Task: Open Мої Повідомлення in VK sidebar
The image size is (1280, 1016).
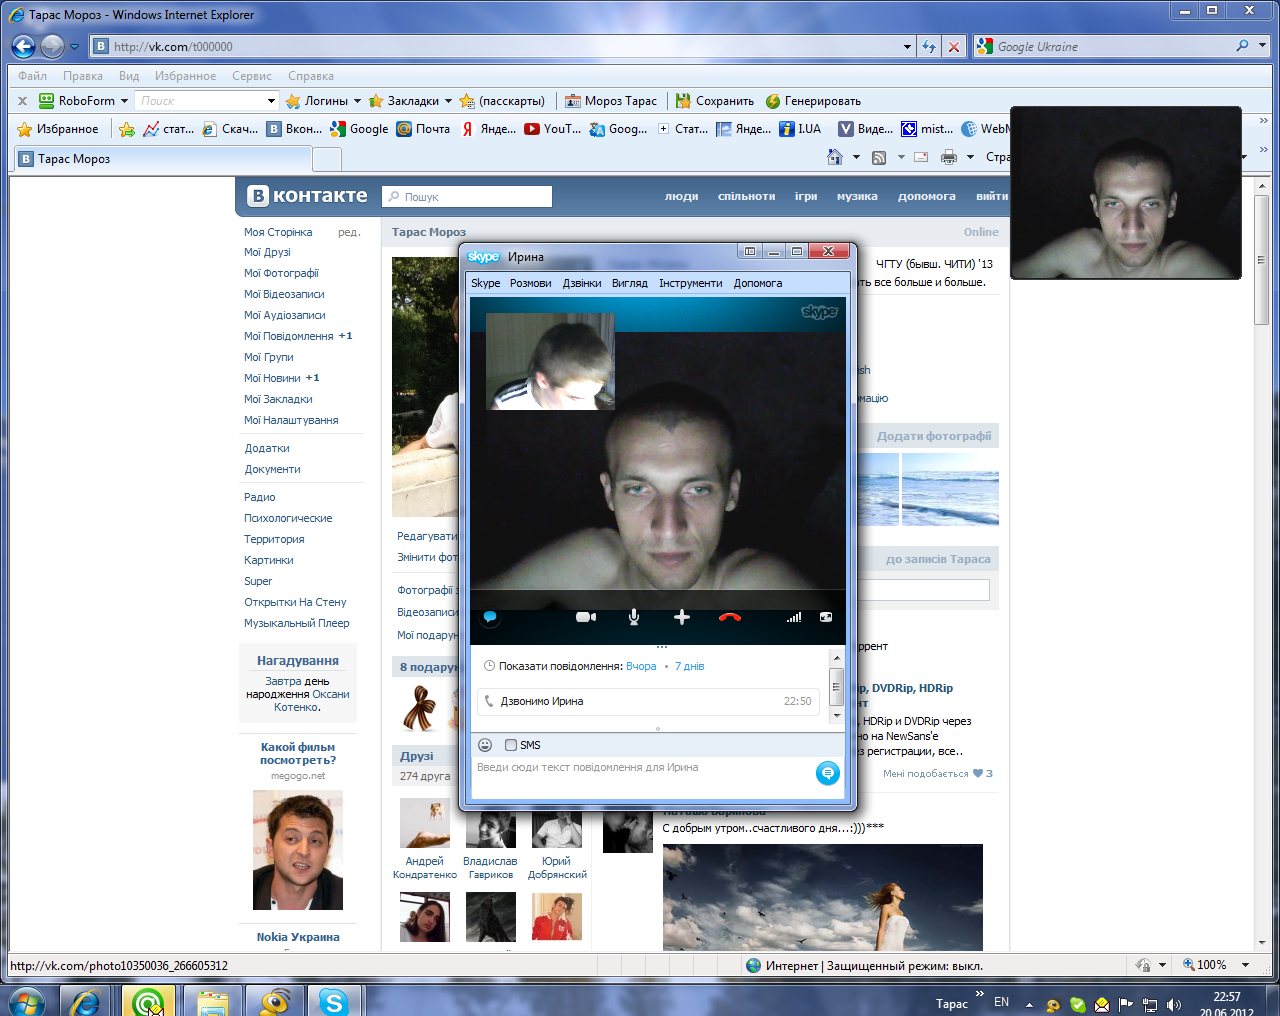Action: tap(288, 336)
